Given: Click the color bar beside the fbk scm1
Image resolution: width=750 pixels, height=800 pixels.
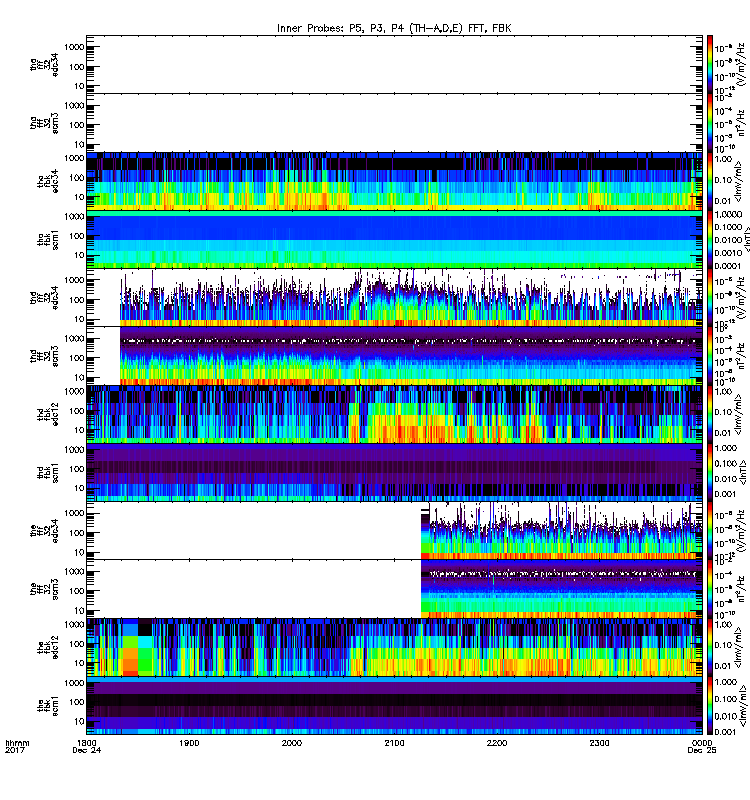Looking at the screenshot, I should [x=710, y=705].
